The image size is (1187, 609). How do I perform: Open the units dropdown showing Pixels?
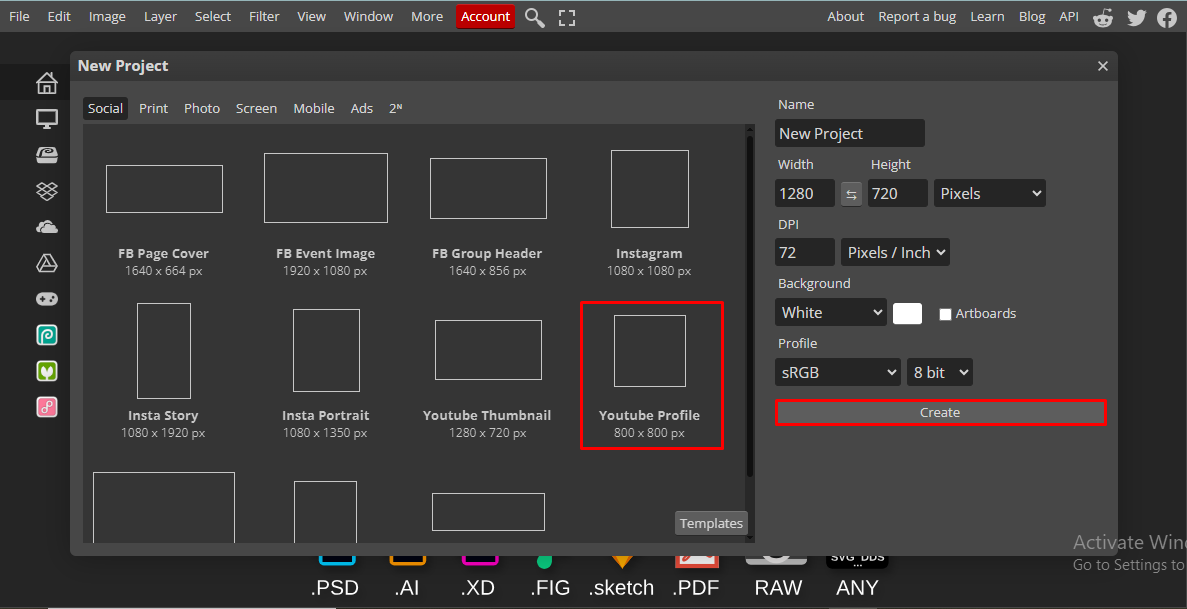989,192
